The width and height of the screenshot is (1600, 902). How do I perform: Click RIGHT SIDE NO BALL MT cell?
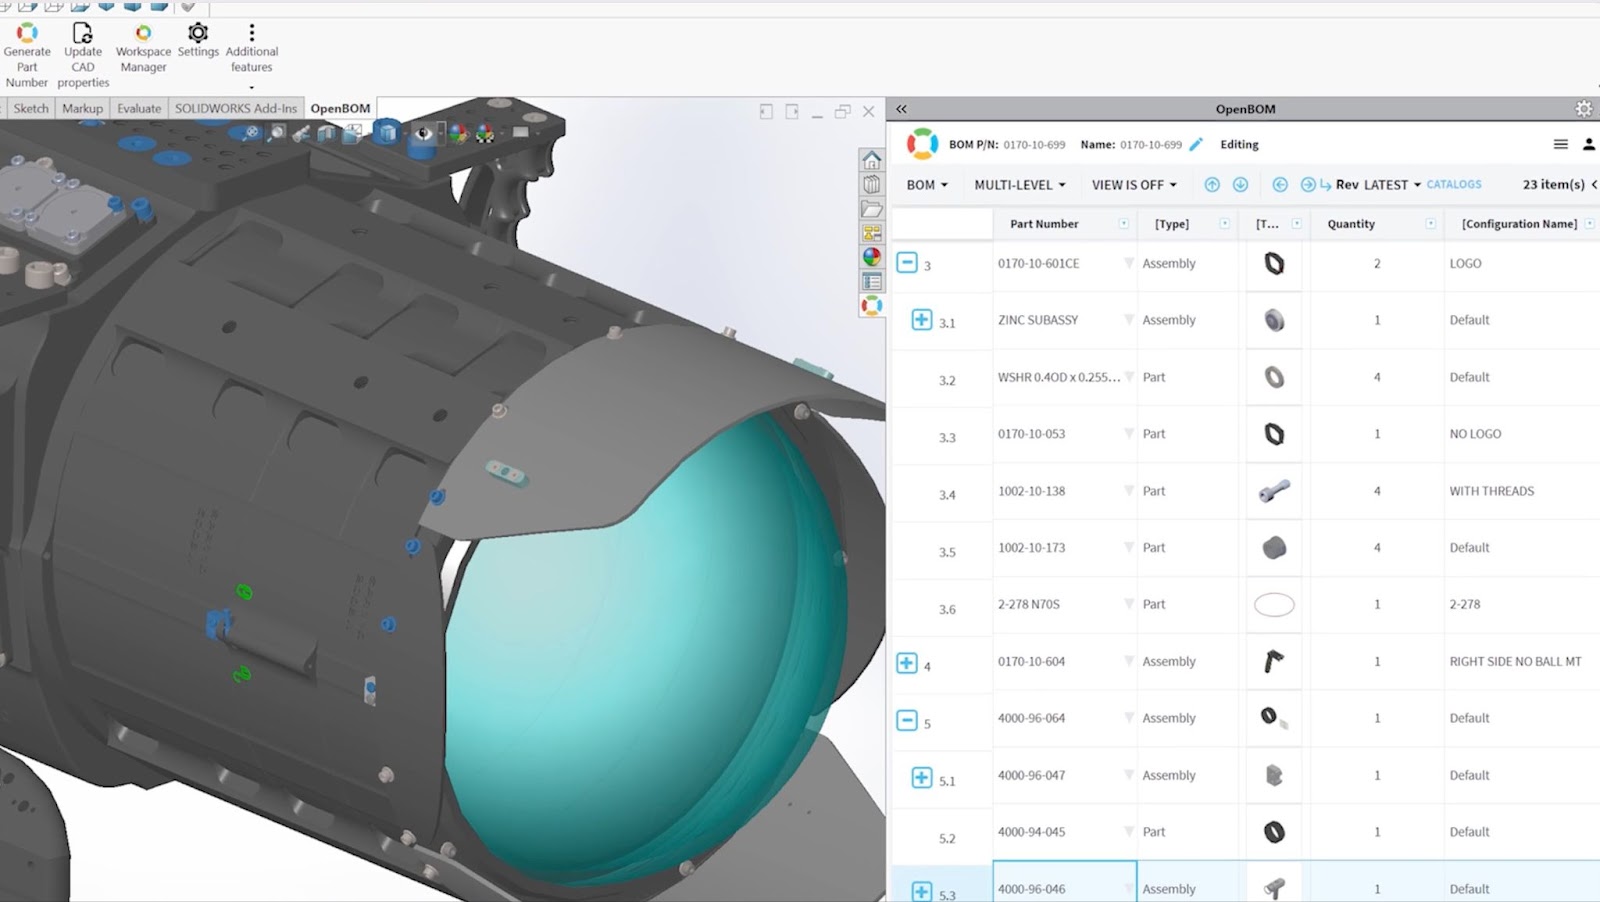click(x=1521, y=661)
